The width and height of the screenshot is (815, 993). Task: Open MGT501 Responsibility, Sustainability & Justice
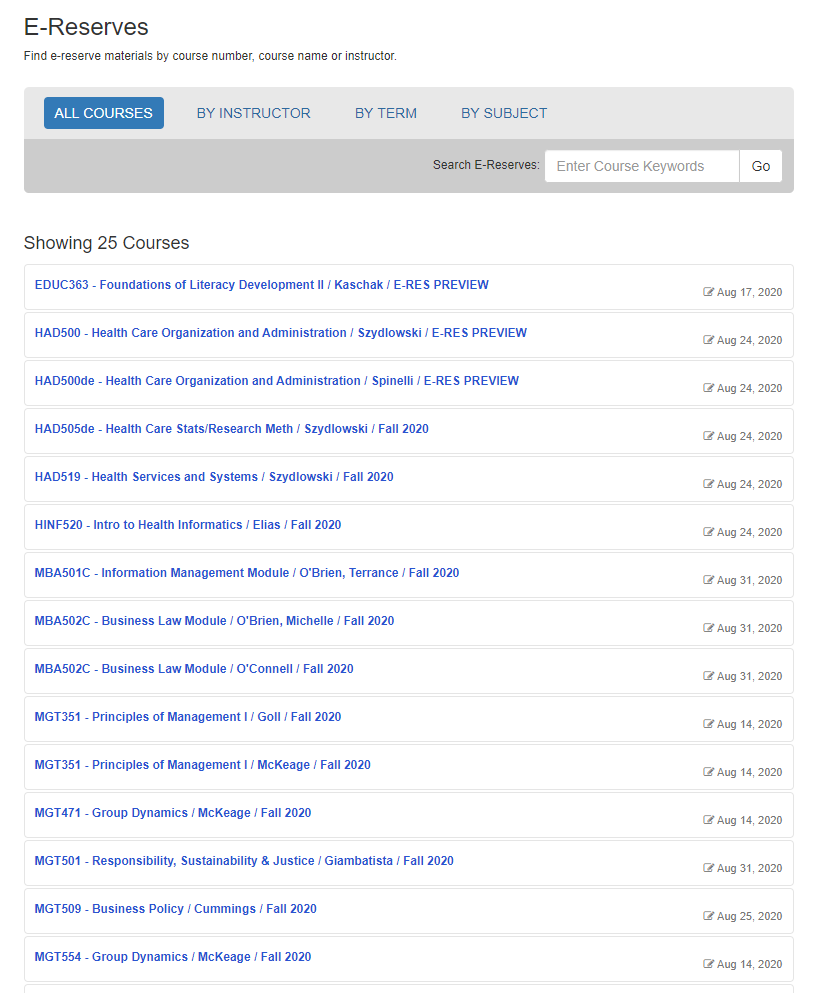point(240,860)
